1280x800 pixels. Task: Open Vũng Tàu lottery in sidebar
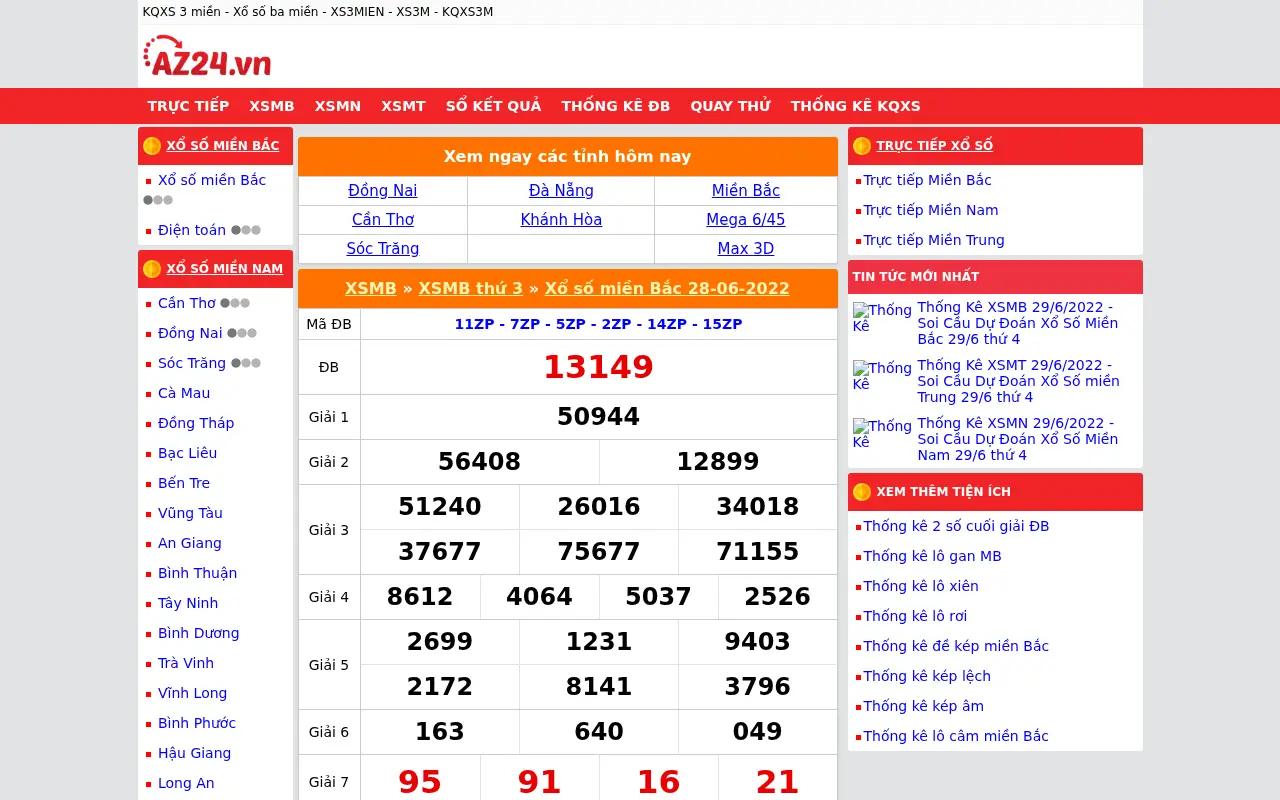click(190, 513)
